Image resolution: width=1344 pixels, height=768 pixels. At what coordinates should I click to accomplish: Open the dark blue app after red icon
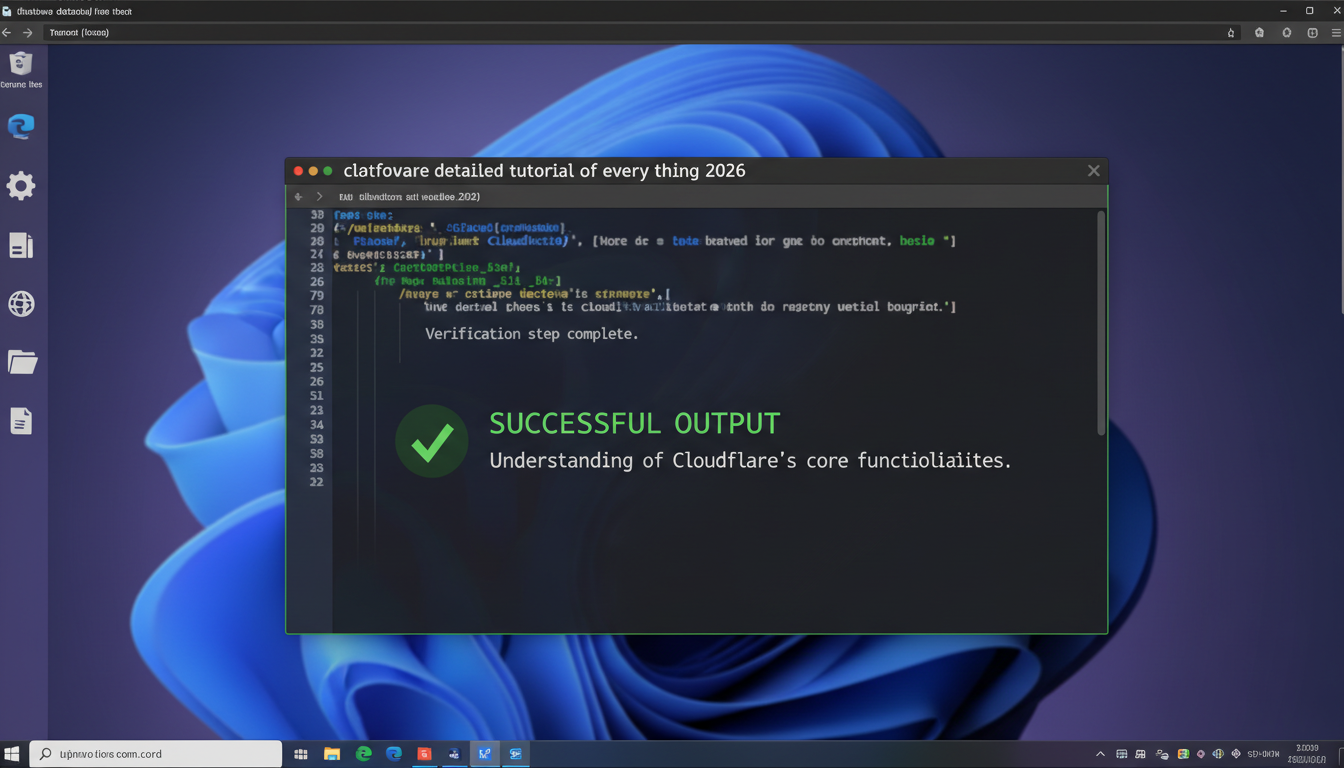[454, 754]
